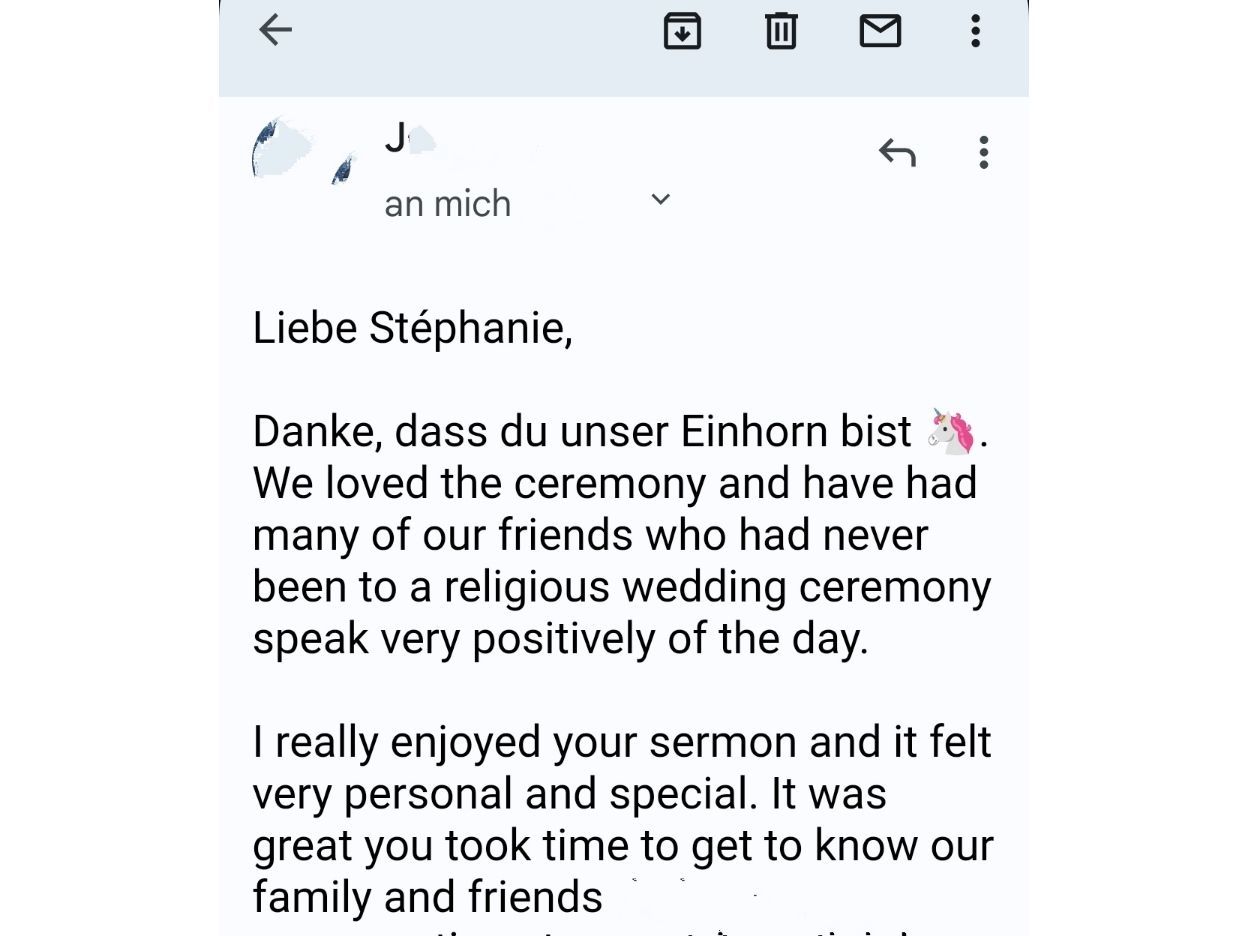Open the top toolbar overflow menu
This screenshot has height=936, width=1248.
(x=975, y=31)
